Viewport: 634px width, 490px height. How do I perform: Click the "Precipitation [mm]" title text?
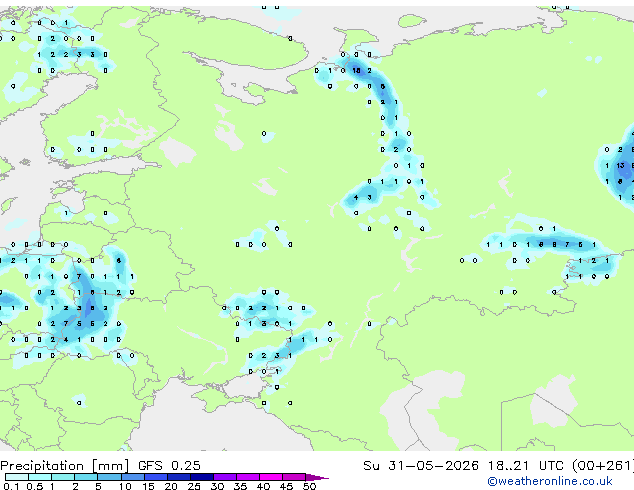pos(65,466)
